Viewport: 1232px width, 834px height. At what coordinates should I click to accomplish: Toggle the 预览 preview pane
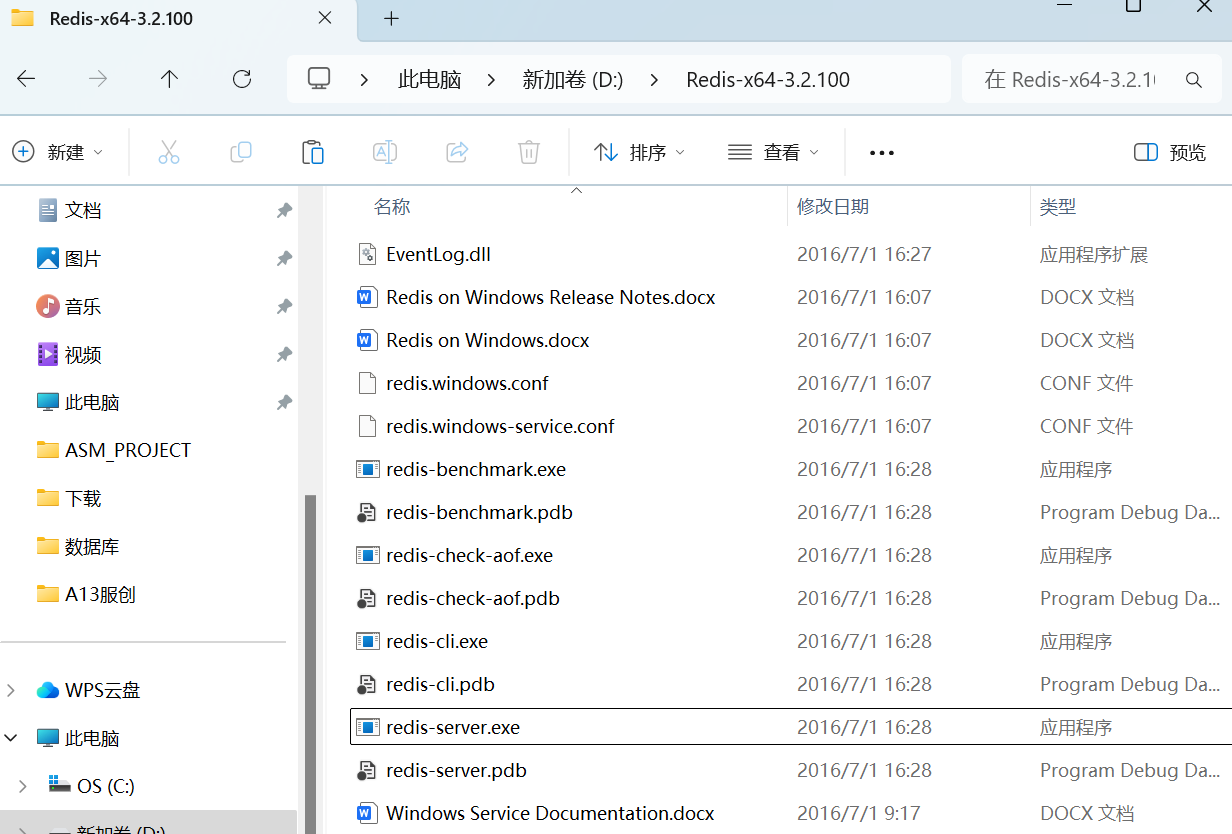tap(1168, 152)
